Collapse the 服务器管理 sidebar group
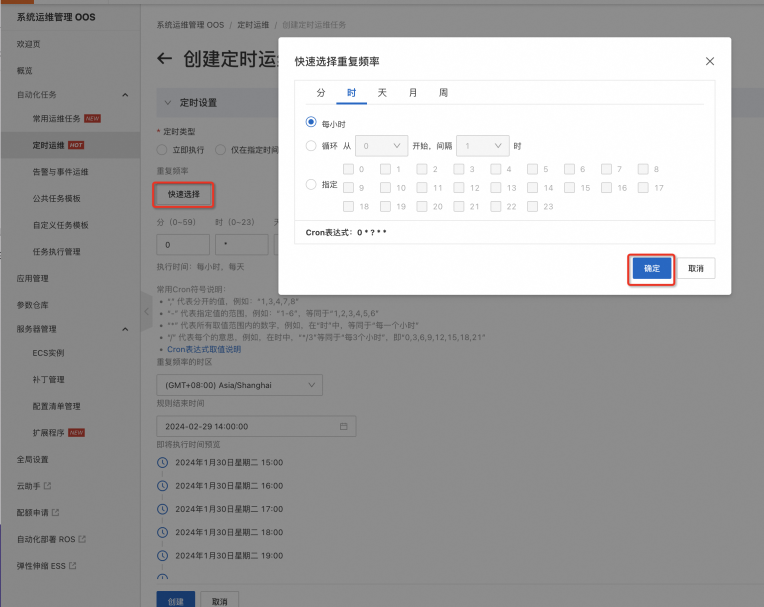 point(125,329)
